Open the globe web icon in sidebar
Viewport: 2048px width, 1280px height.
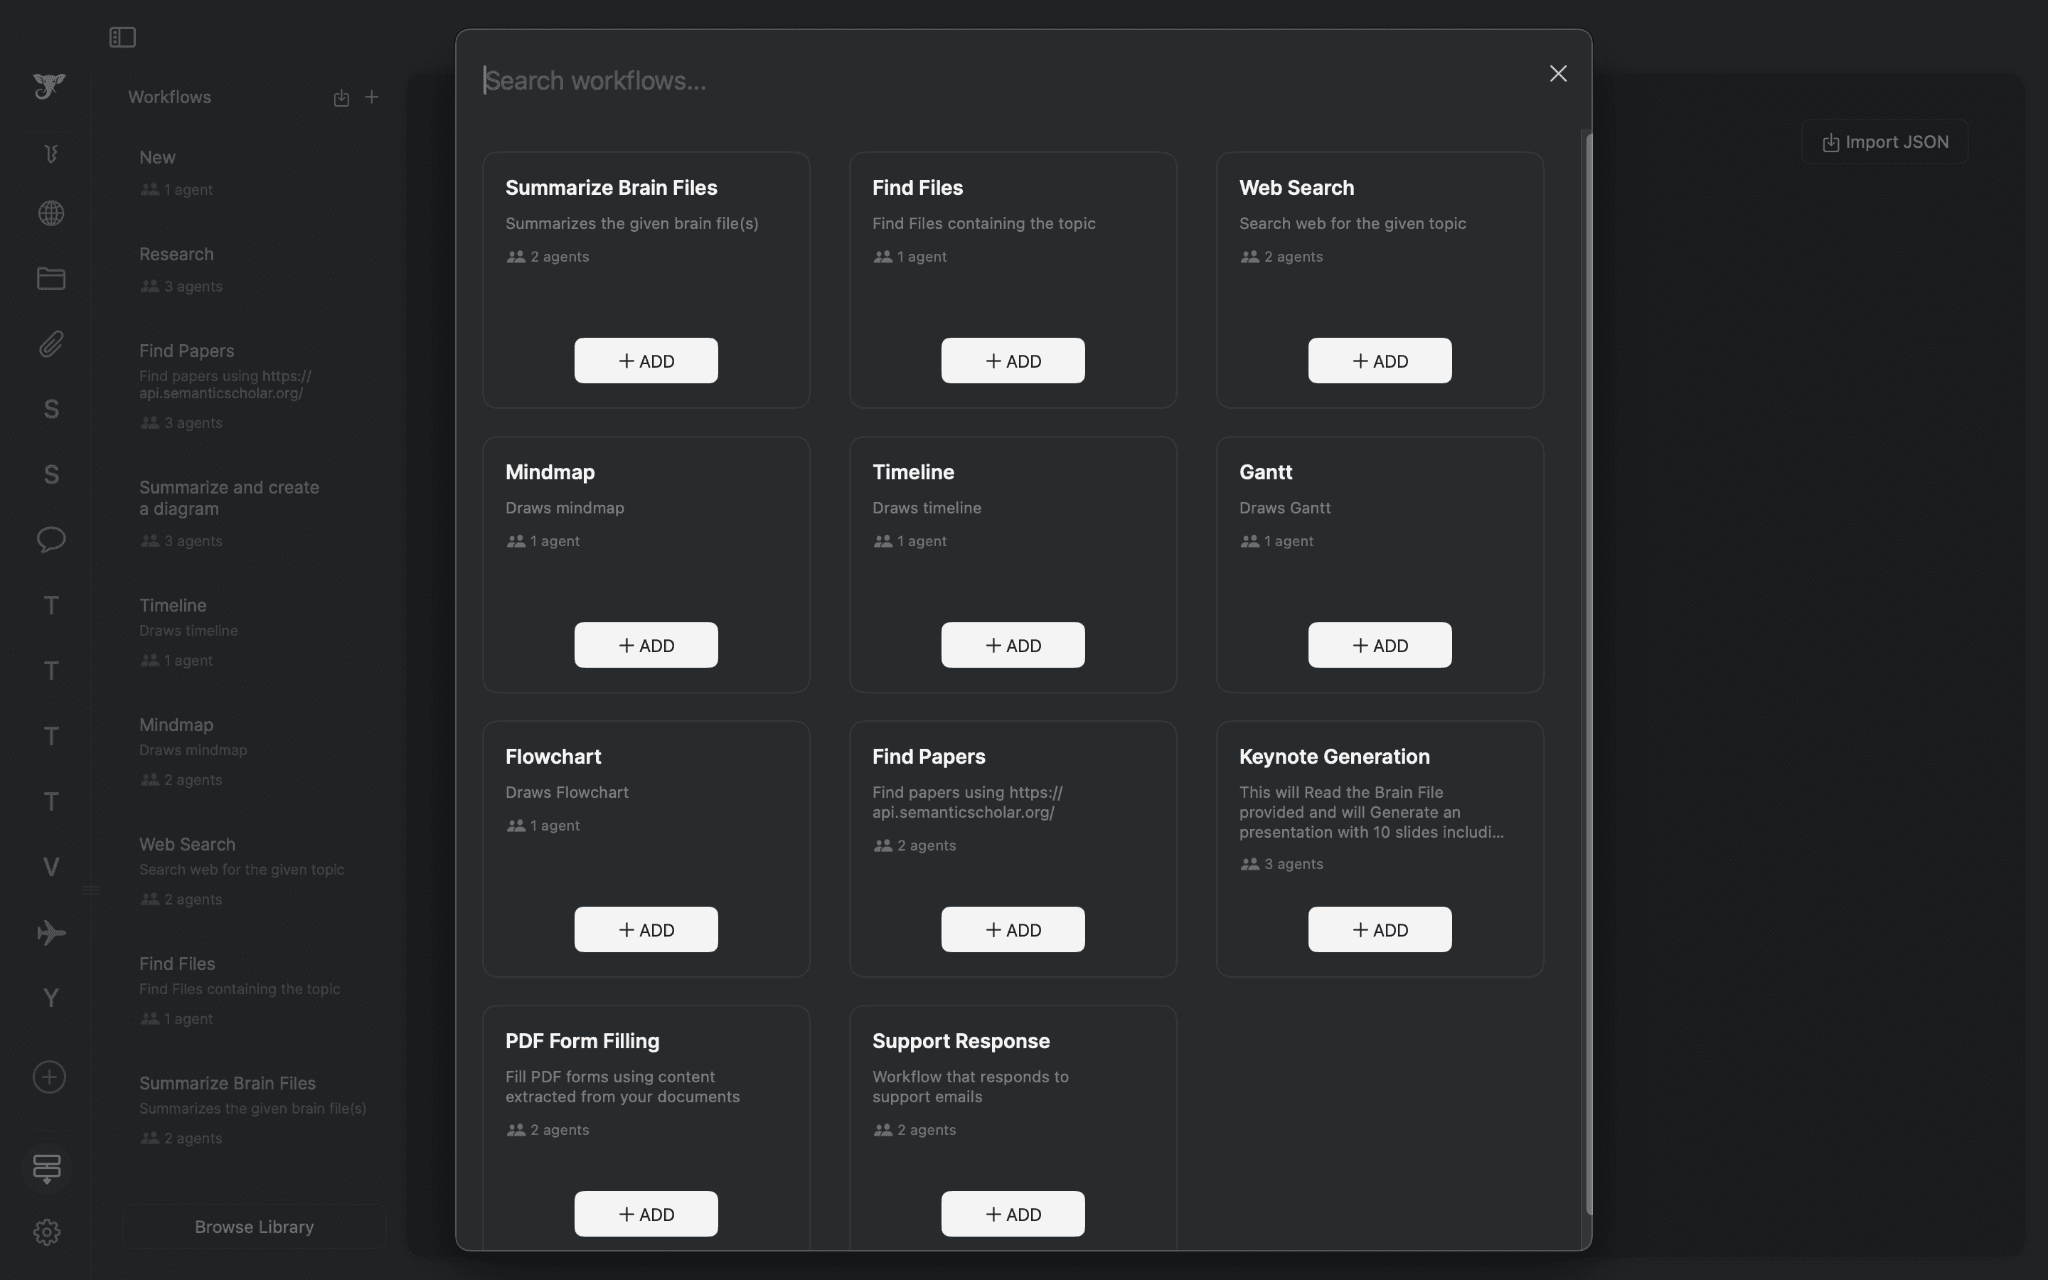tap(51, 213)
